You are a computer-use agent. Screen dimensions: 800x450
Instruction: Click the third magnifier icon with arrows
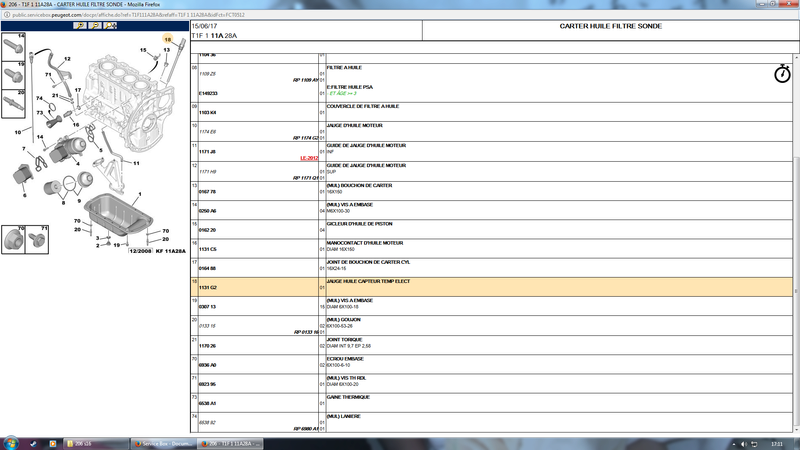click(110, 26)
